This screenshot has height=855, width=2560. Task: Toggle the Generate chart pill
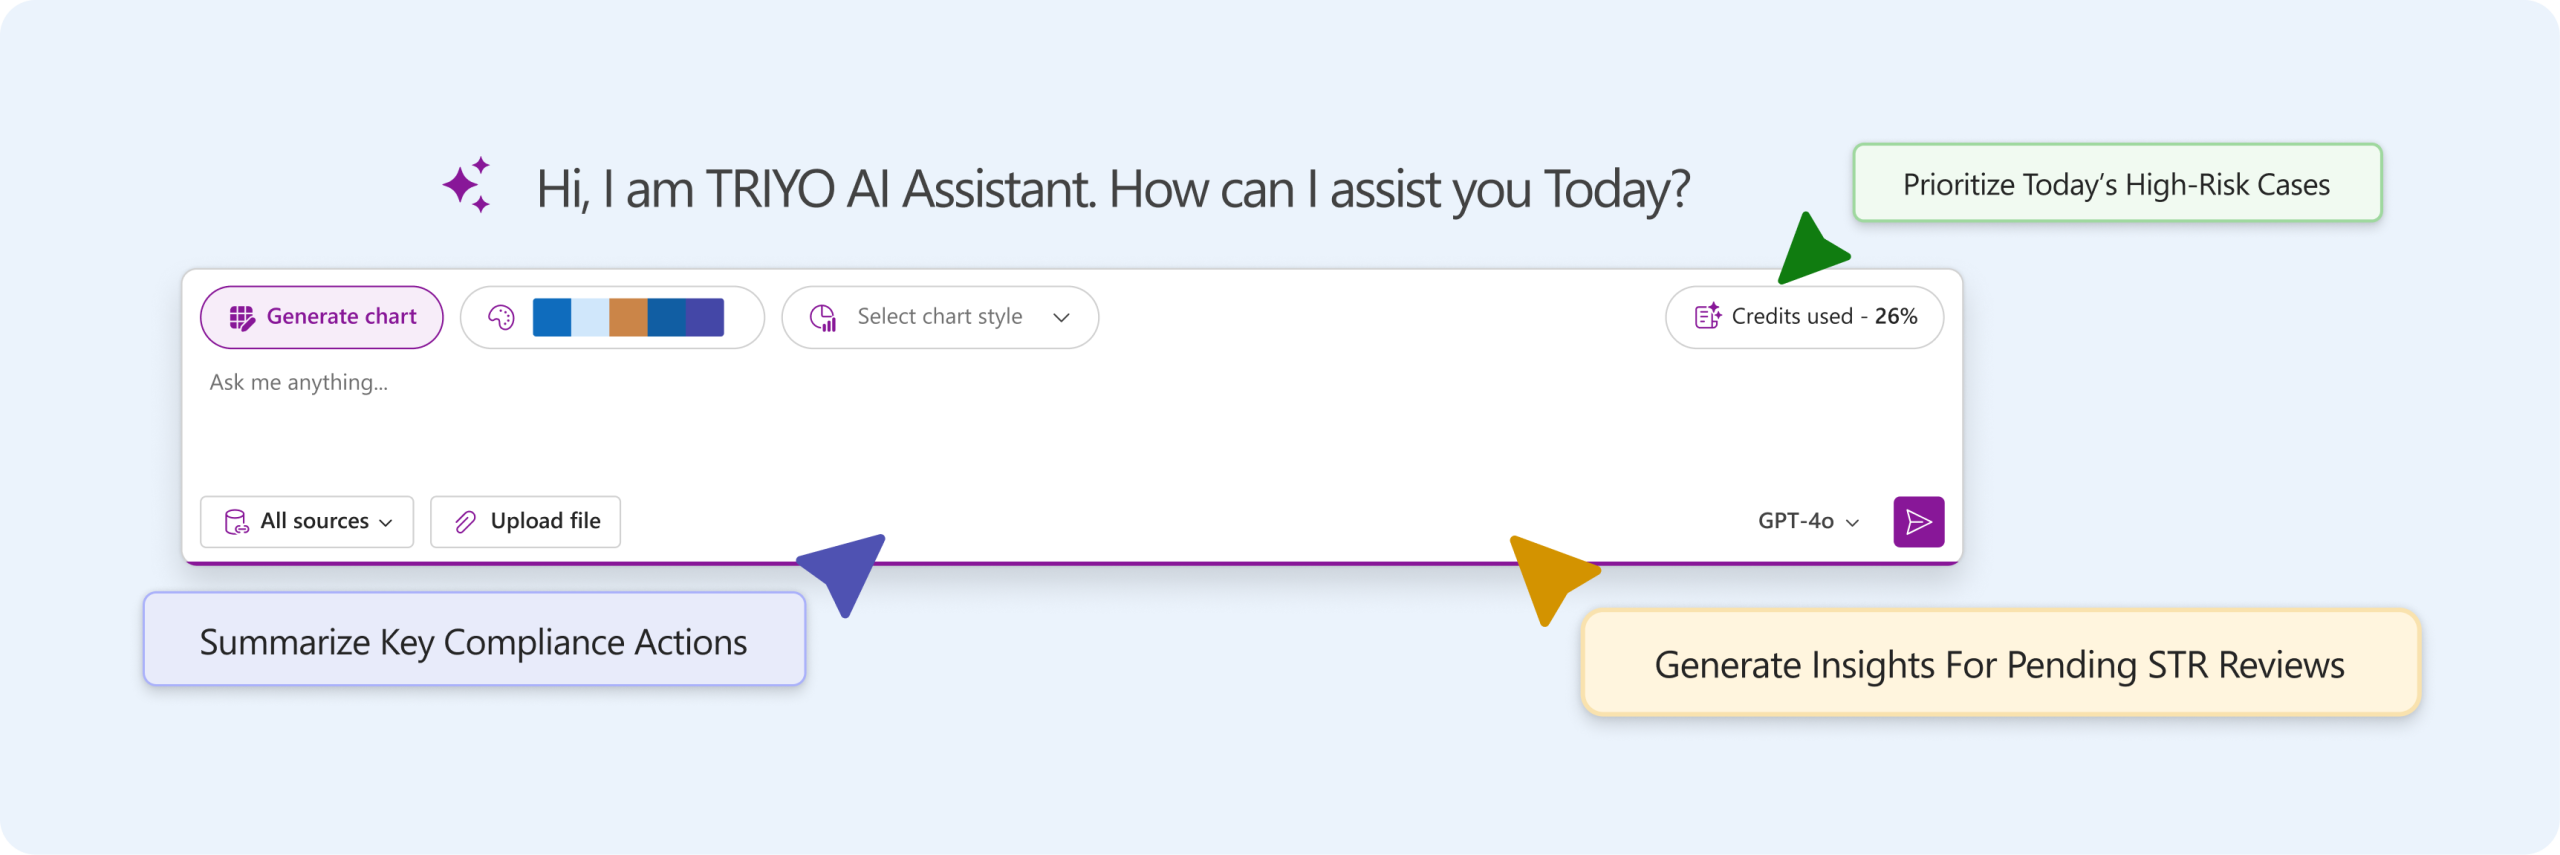322,317
